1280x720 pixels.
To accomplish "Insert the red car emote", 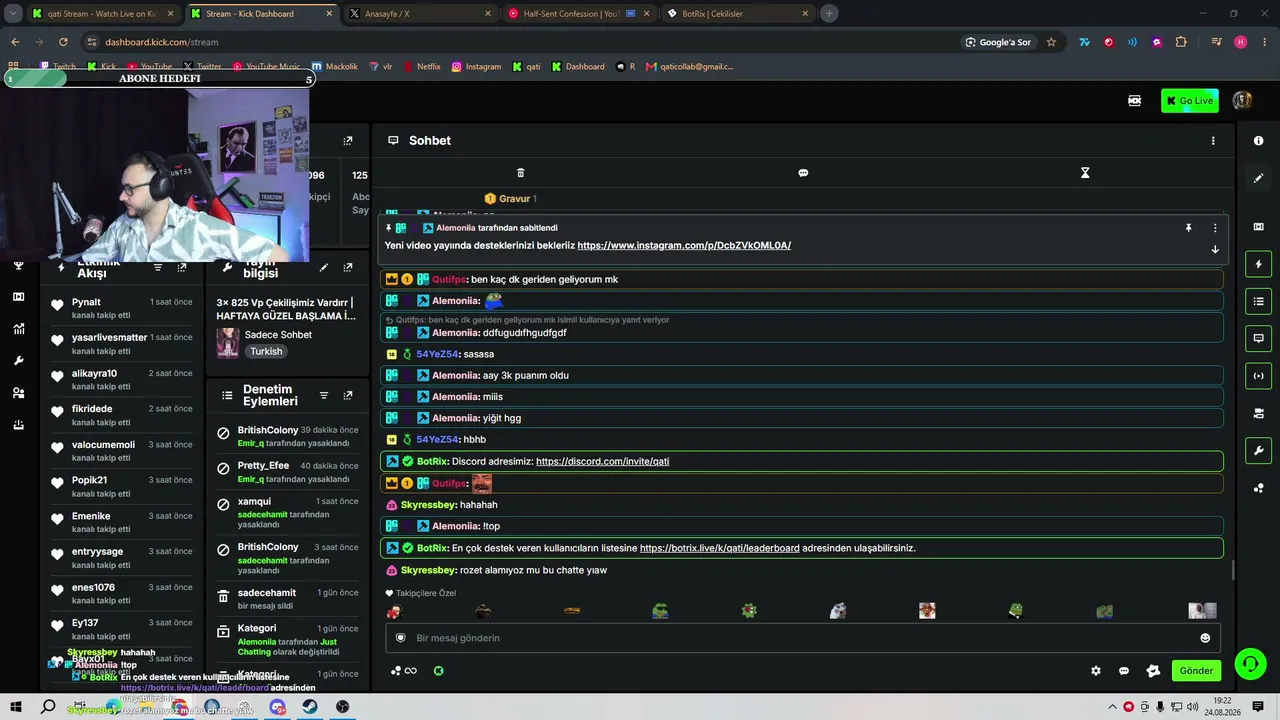I will (x=394, y=611).
